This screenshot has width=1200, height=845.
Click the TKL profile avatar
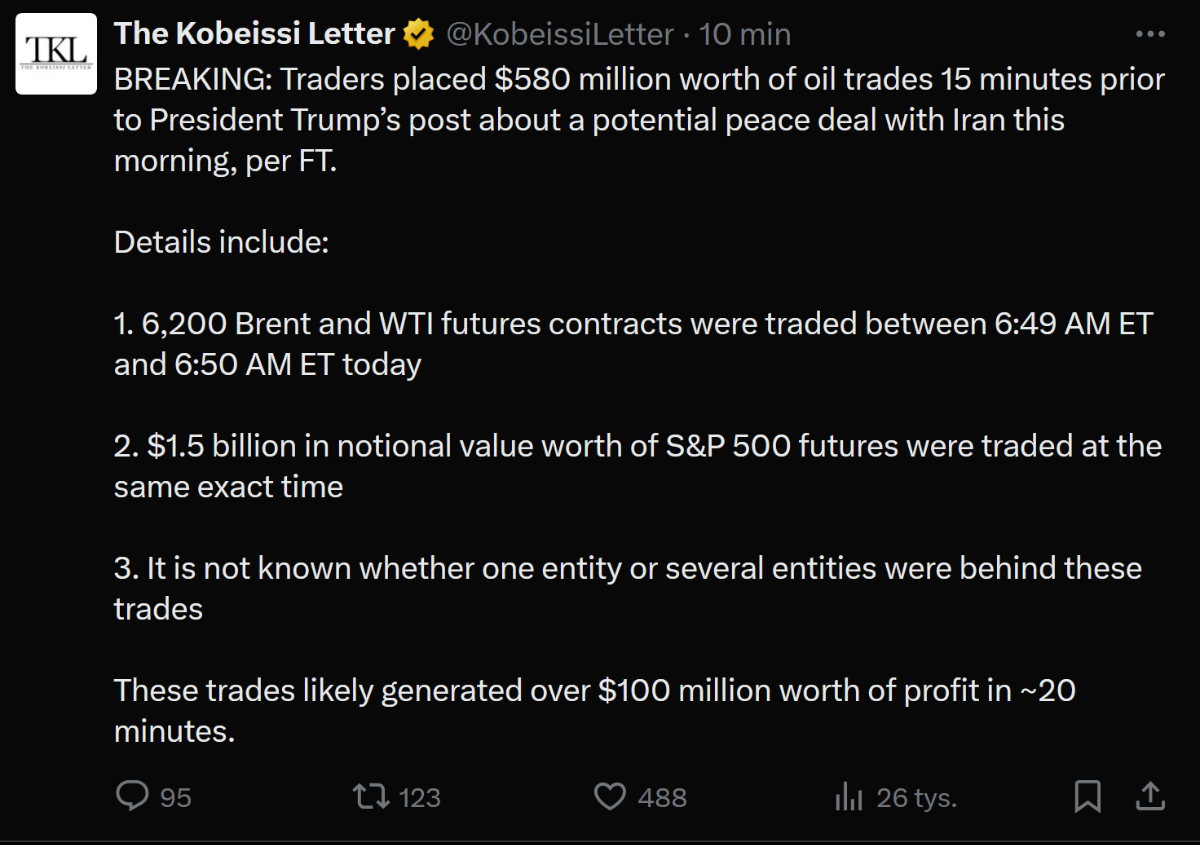[x=55, y=54]
